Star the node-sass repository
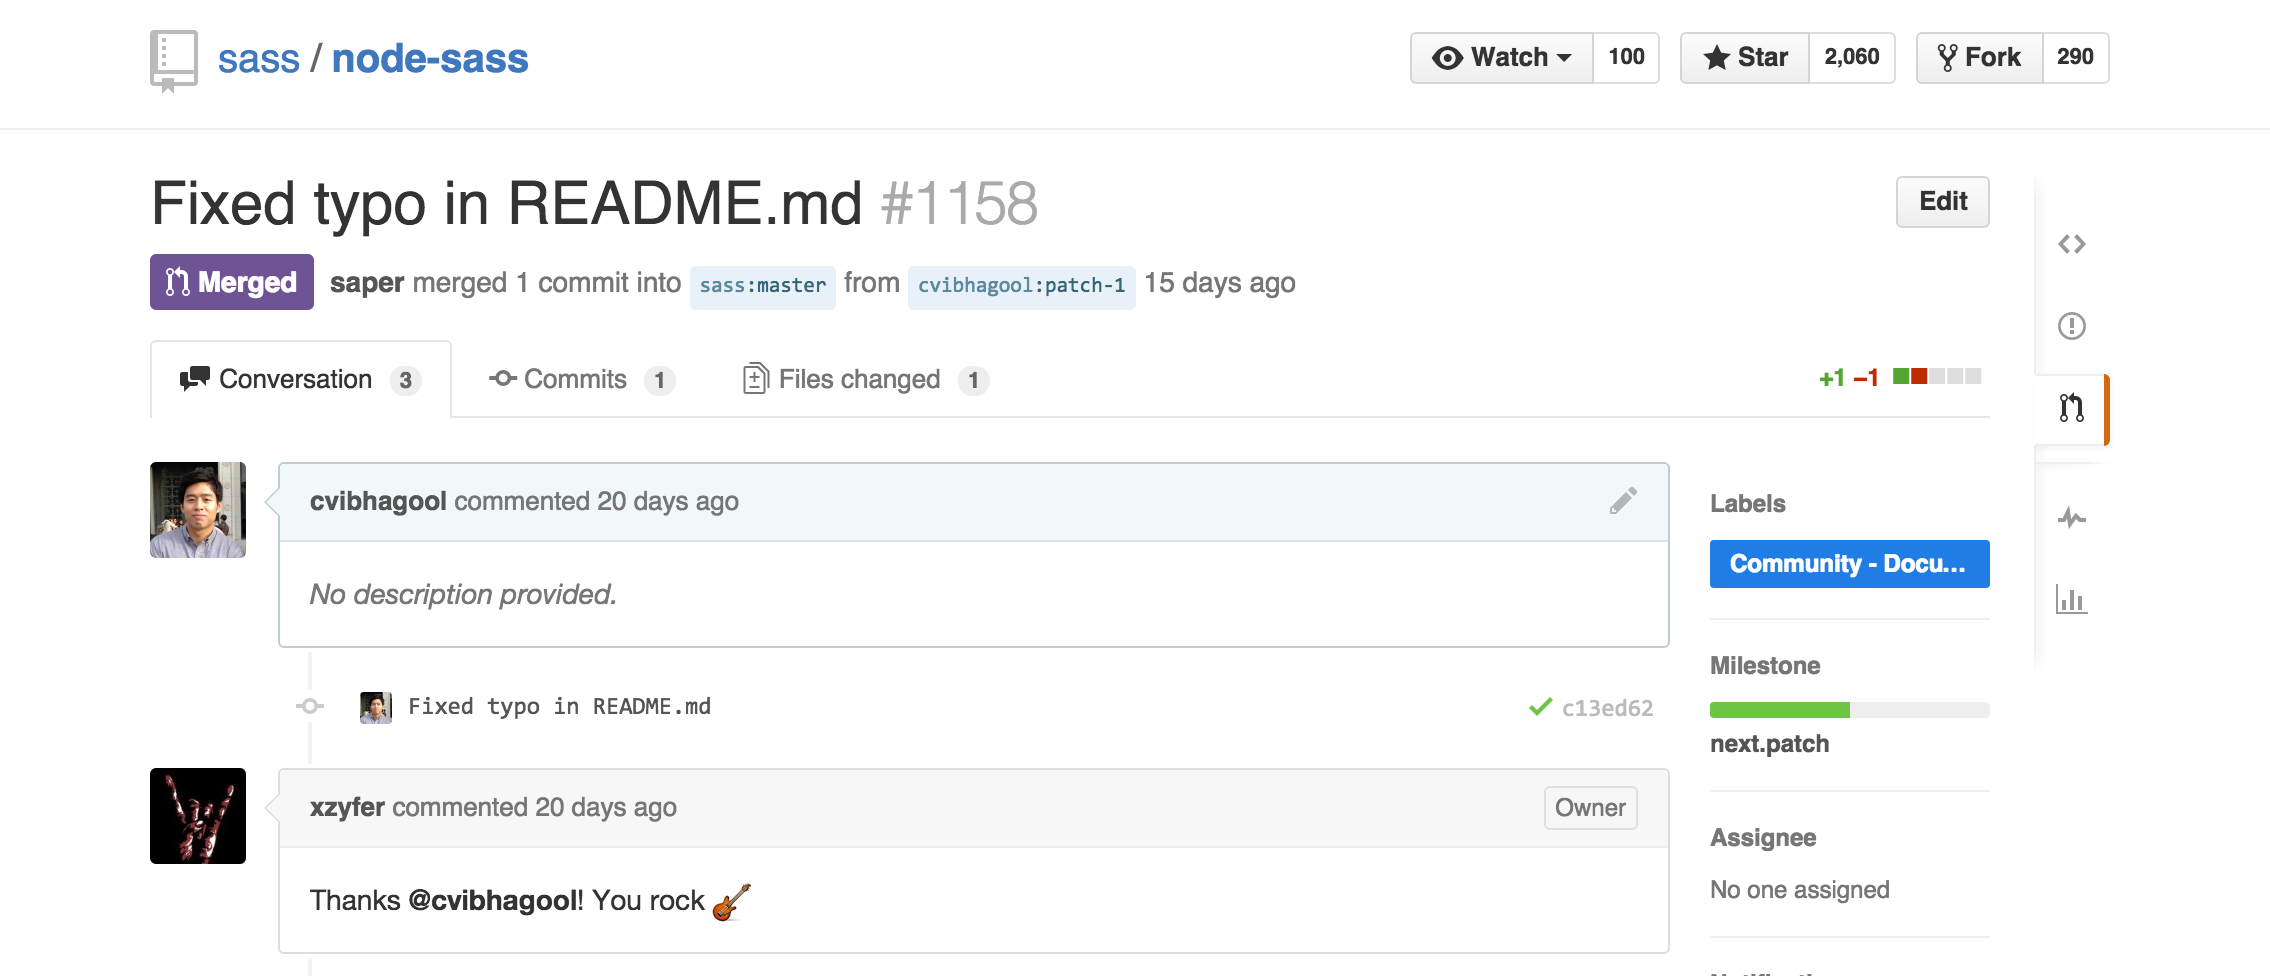This screenshot has width=2270, height=976. pyautogui.click(x=1745, y=58)
